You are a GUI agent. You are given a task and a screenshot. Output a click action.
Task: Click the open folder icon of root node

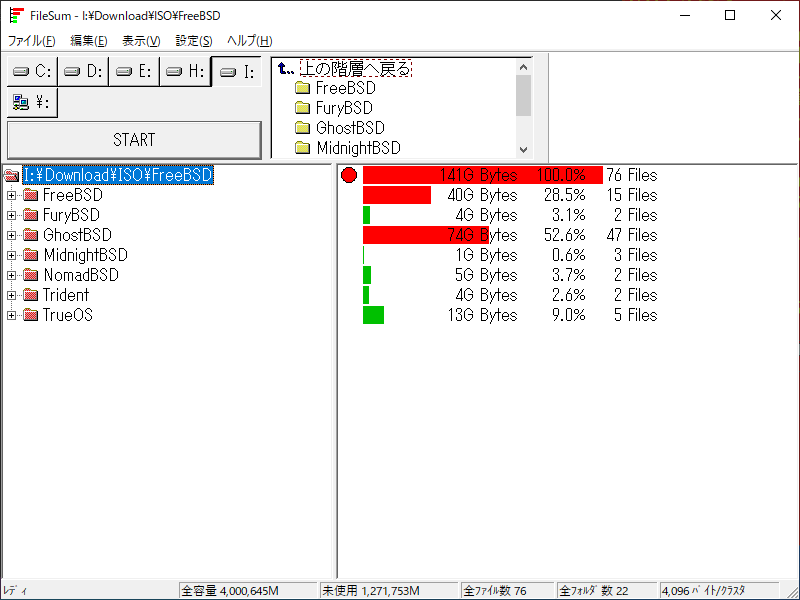pyautogui.click(x=11, y=176)
